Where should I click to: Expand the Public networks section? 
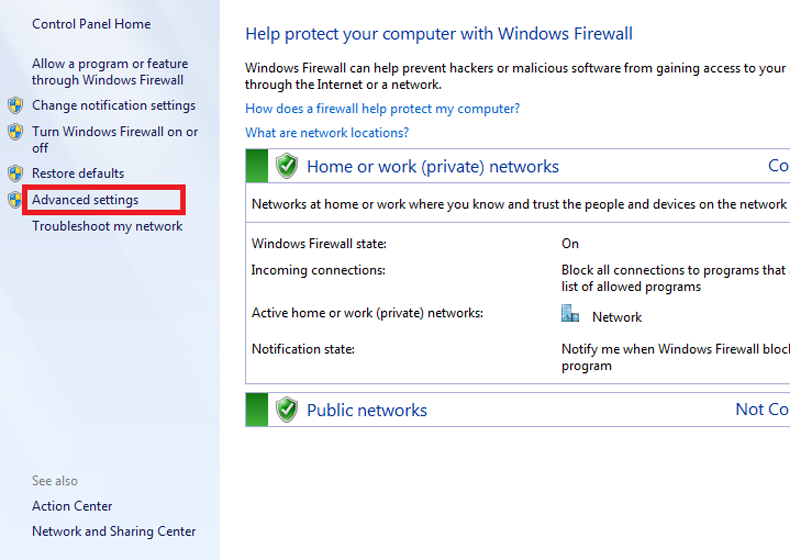pyautogui.click(x=366, y=410)
